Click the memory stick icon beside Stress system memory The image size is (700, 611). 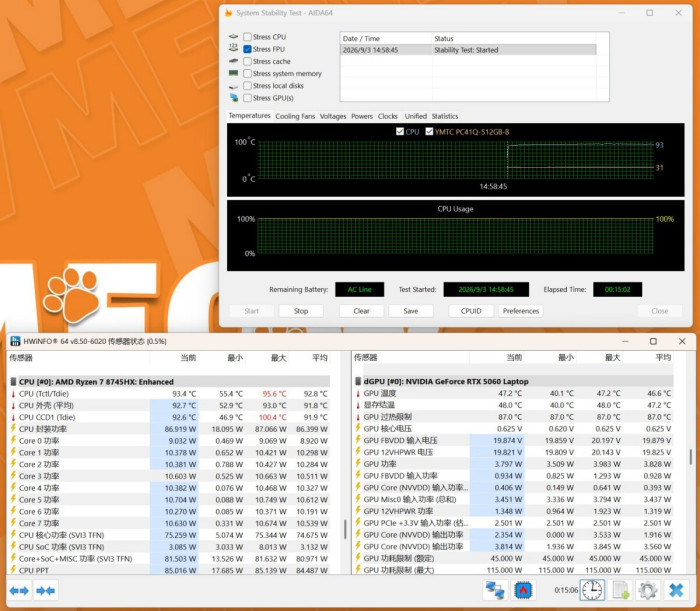(x=233, y=73)
